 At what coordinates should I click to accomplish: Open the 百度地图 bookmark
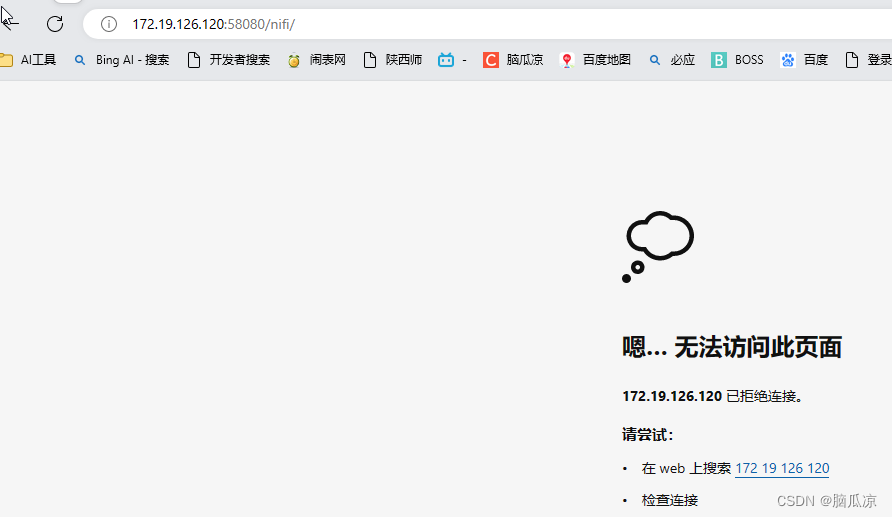coord(595,60)
